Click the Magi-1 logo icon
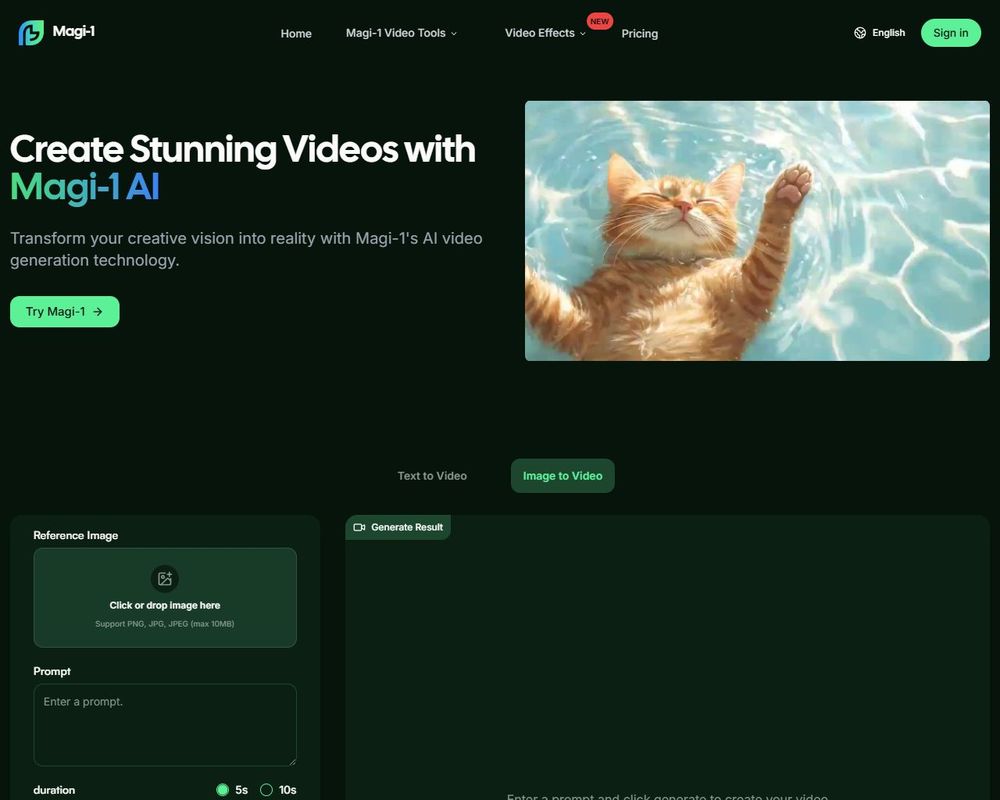 point(29,32)
